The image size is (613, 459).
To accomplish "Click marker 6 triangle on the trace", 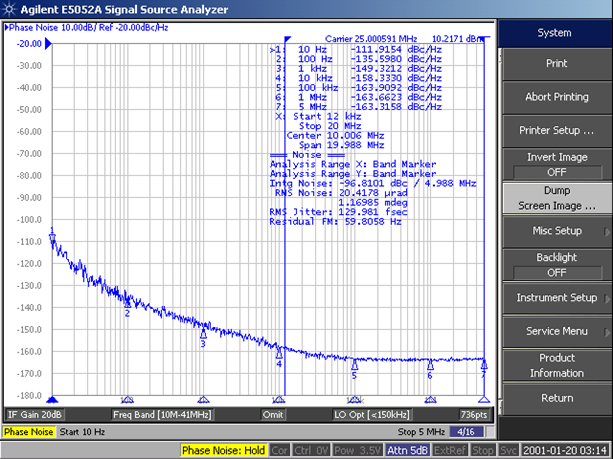I will pos(430,365).
